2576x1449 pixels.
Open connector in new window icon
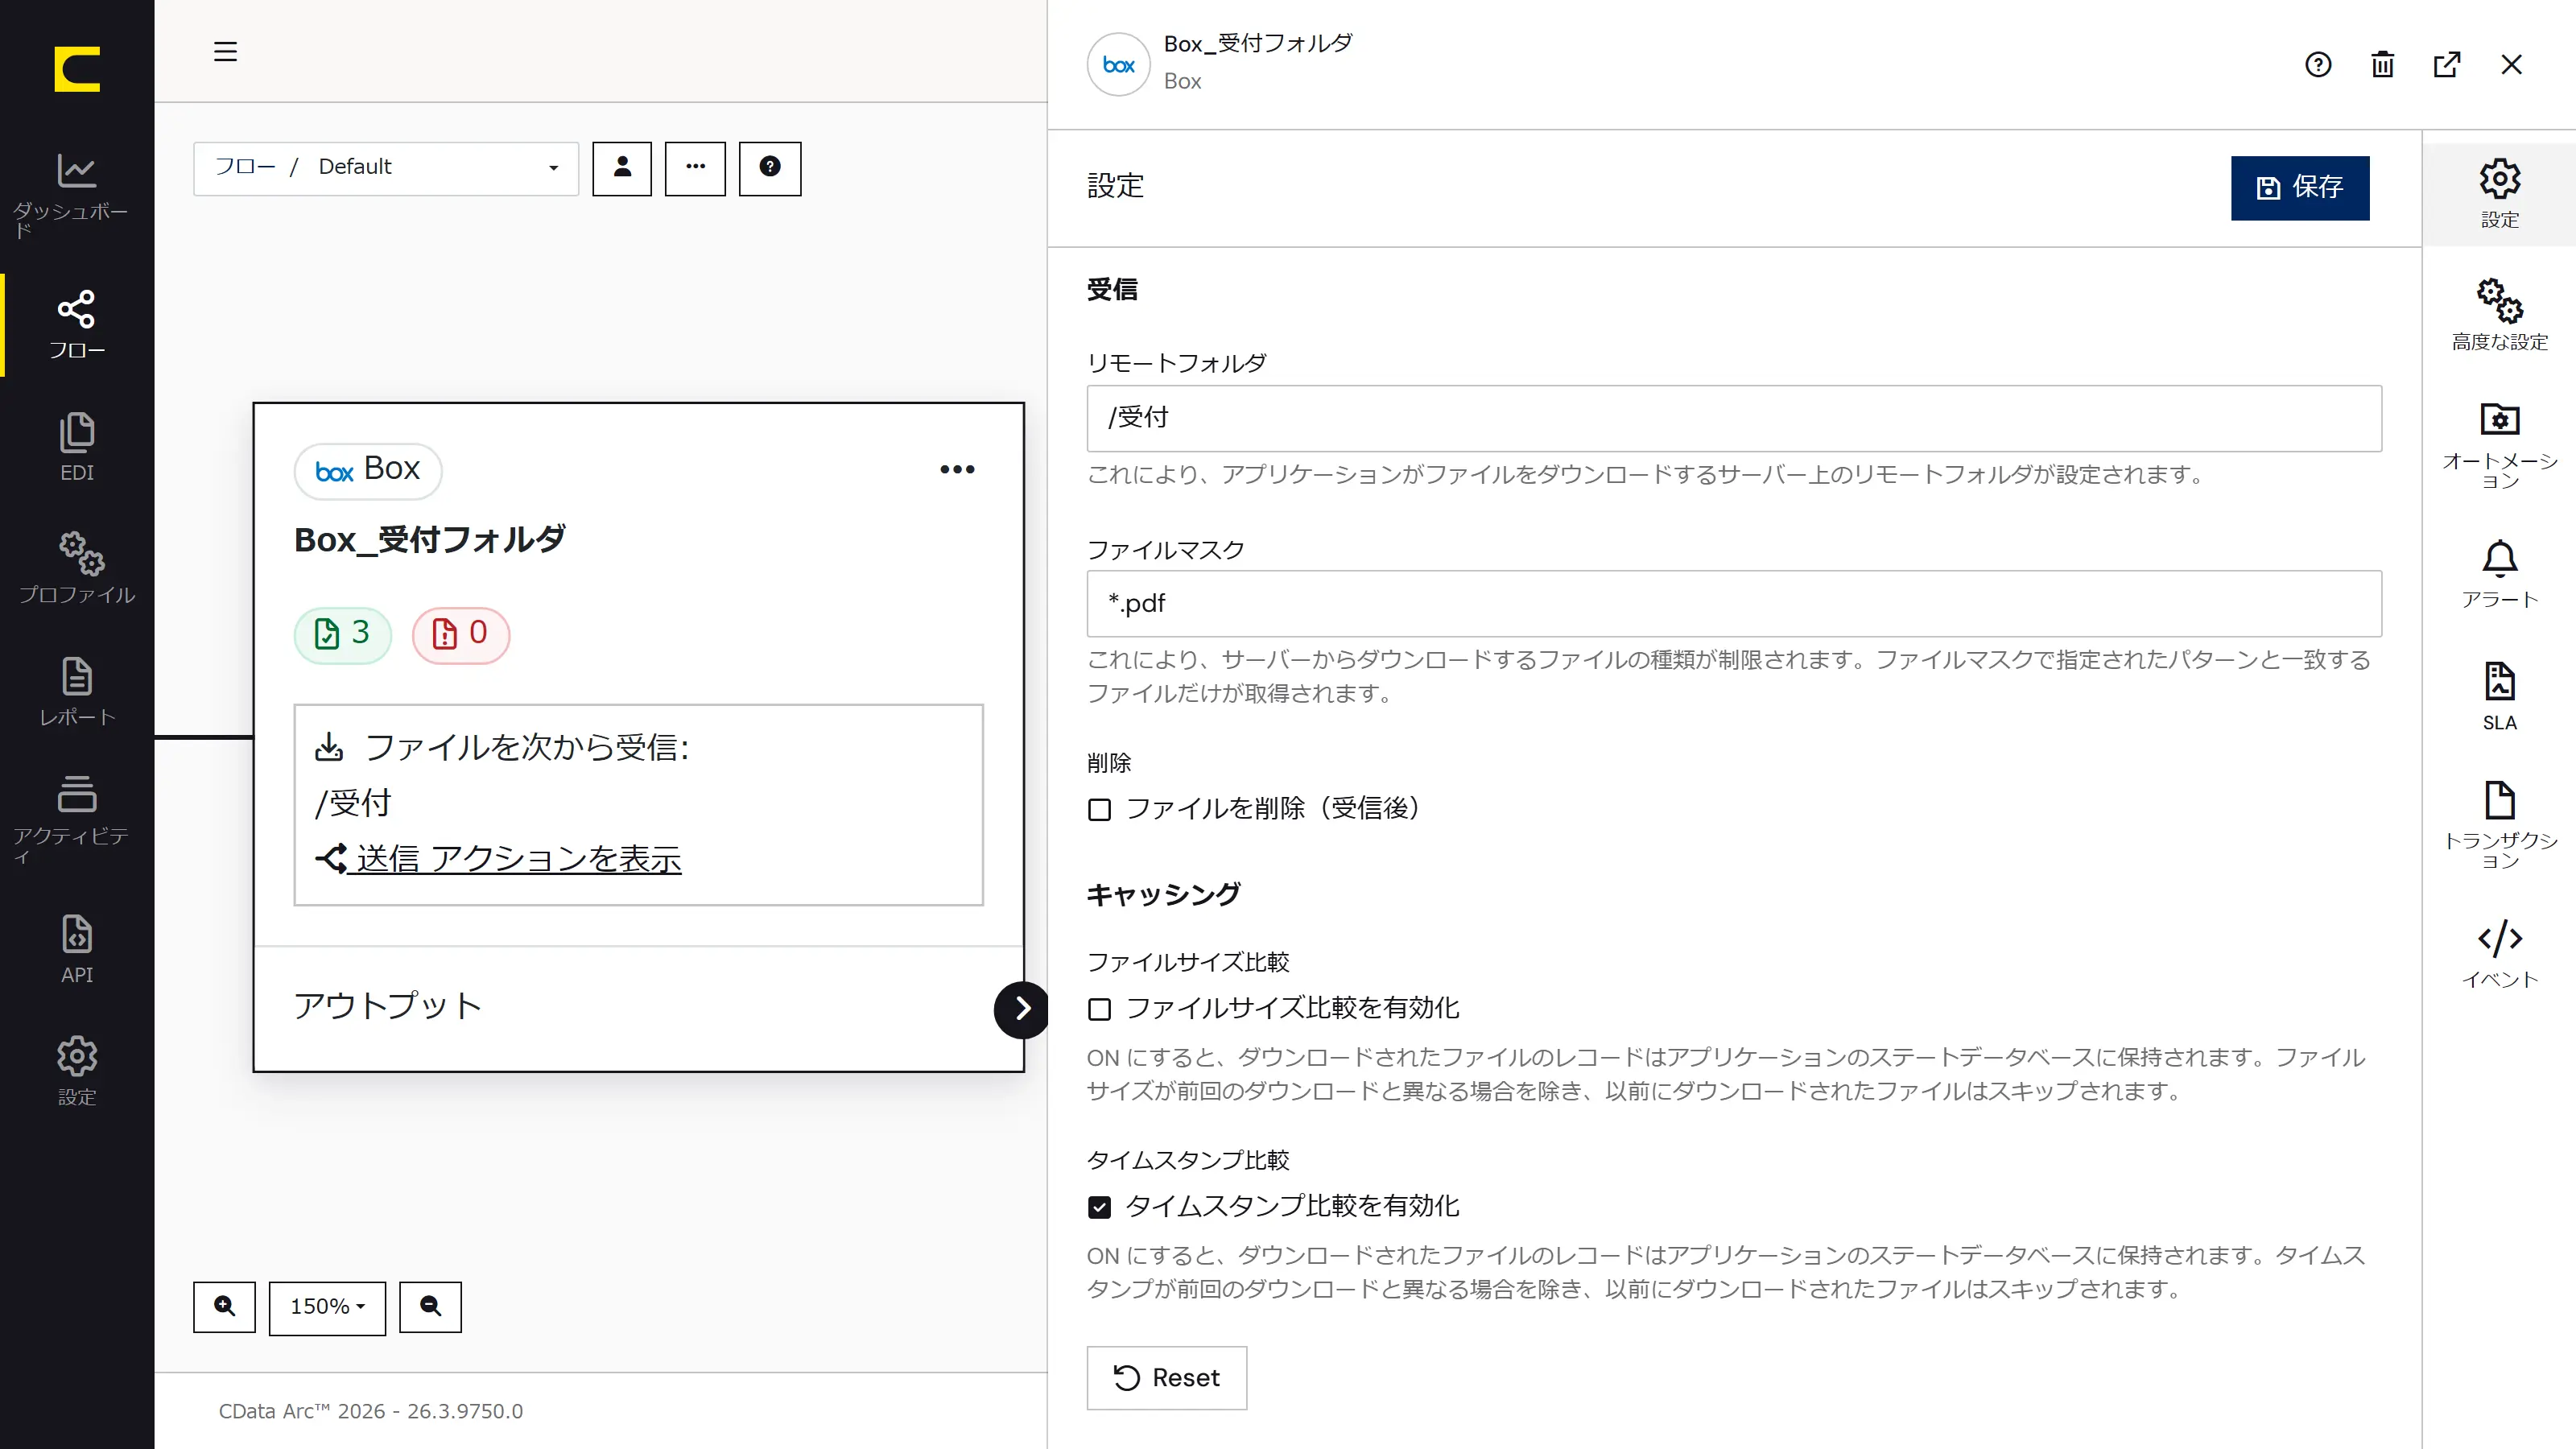click(2447, 65)
